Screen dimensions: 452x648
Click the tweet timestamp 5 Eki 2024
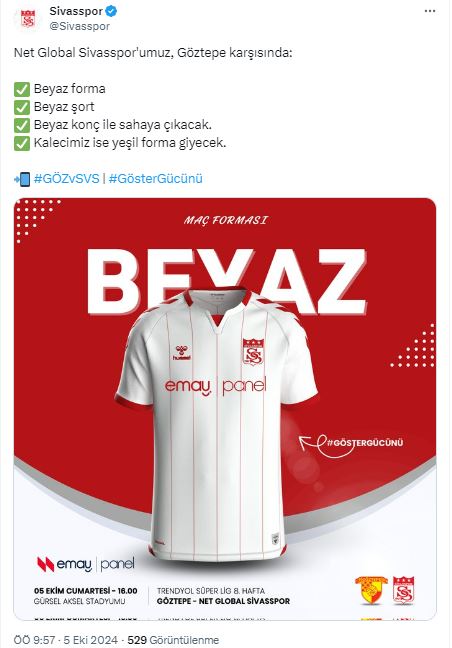[90, 640]
